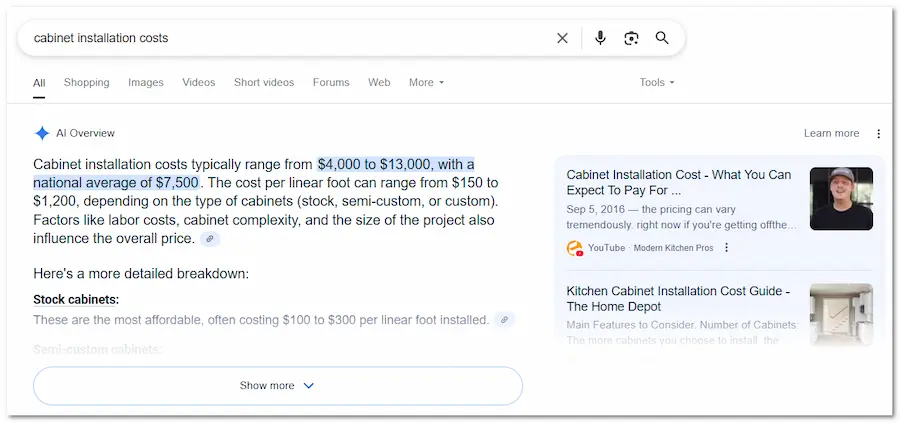Open Google Lens image search icon
The image size is (900, 423).
(x=631, y=38)
